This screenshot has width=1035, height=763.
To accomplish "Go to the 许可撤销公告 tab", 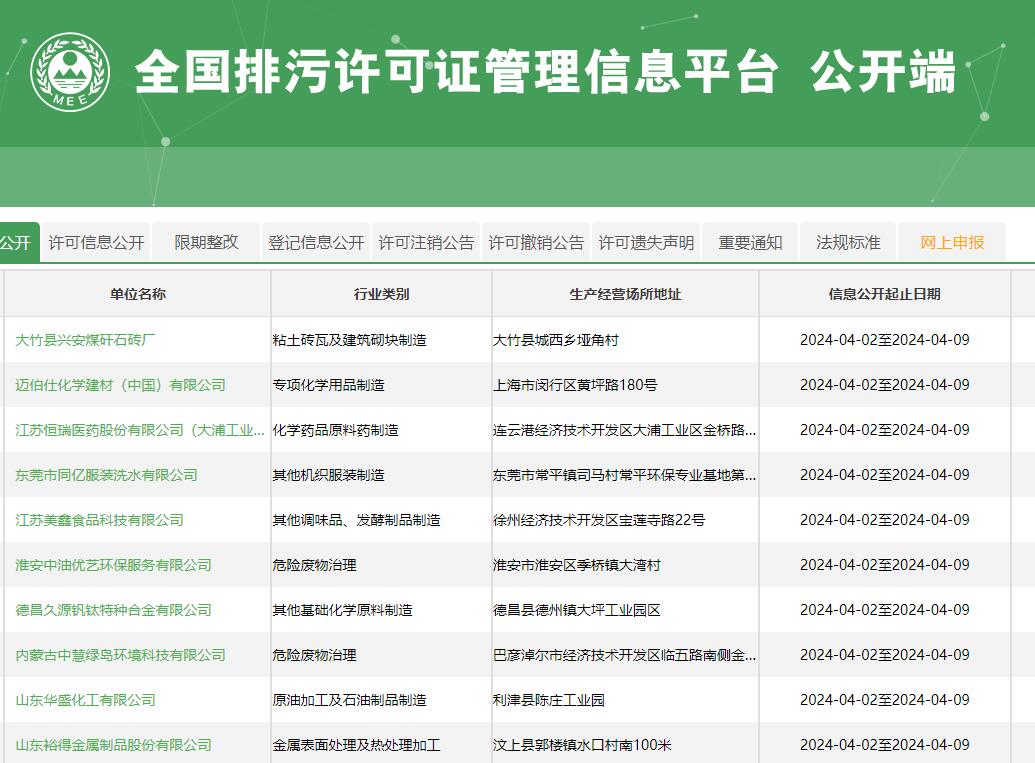I will [536, 242].
